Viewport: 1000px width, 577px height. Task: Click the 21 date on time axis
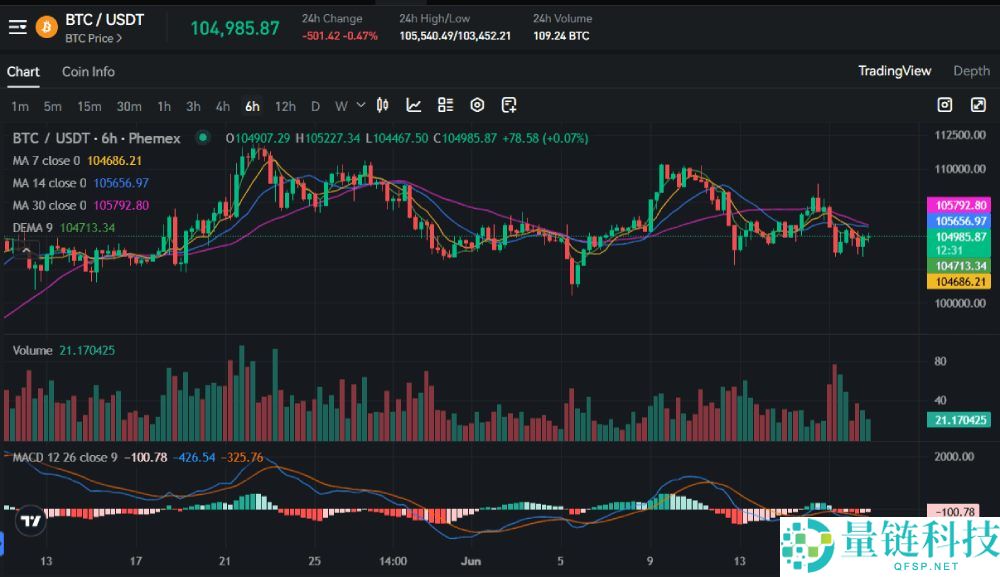(x=224, y=561)
